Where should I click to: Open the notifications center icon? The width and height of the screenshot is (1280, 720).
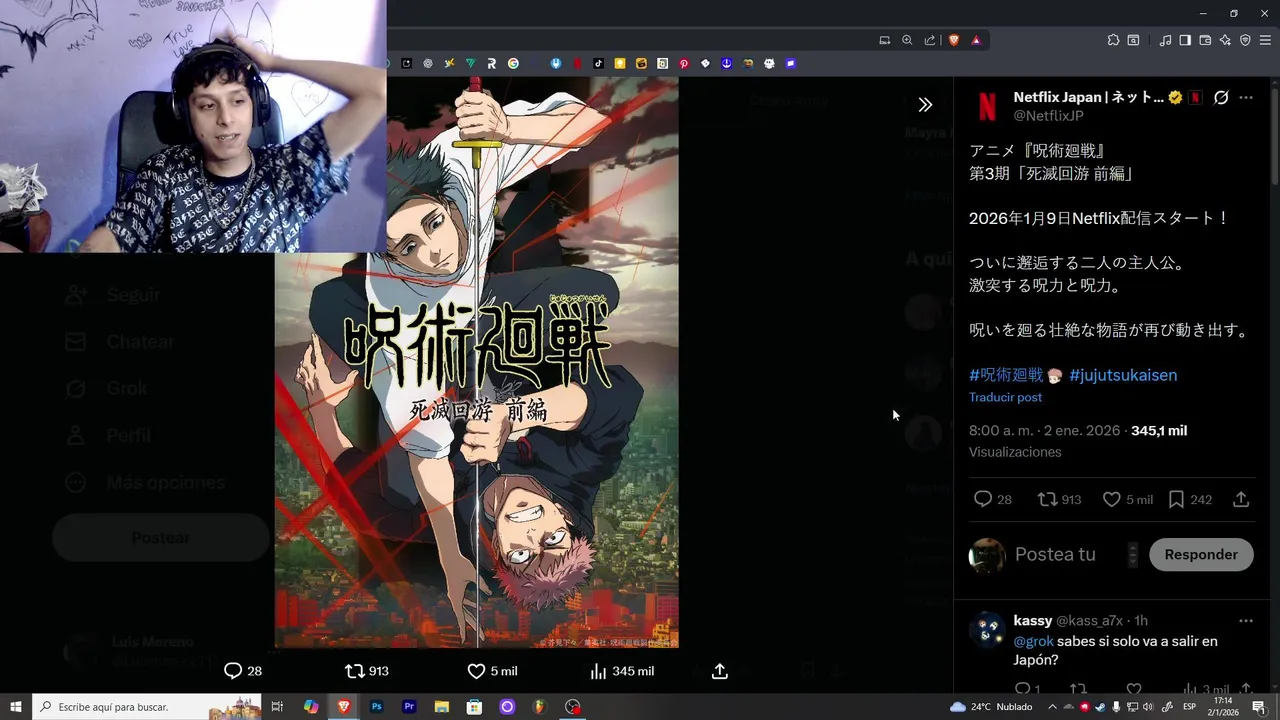(x=1259, y=707)
